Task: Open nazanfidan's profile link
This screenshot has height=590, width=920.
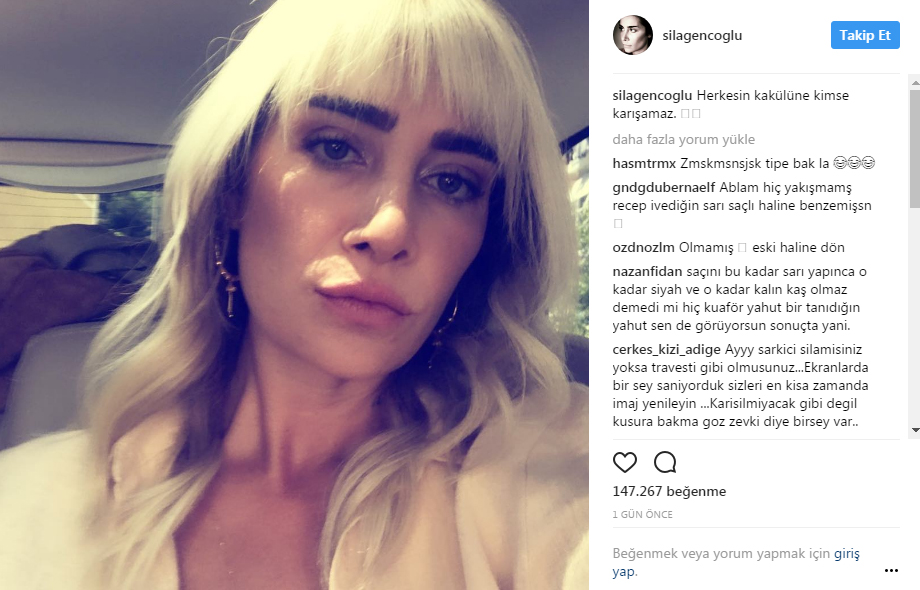Action: (647, 272)
